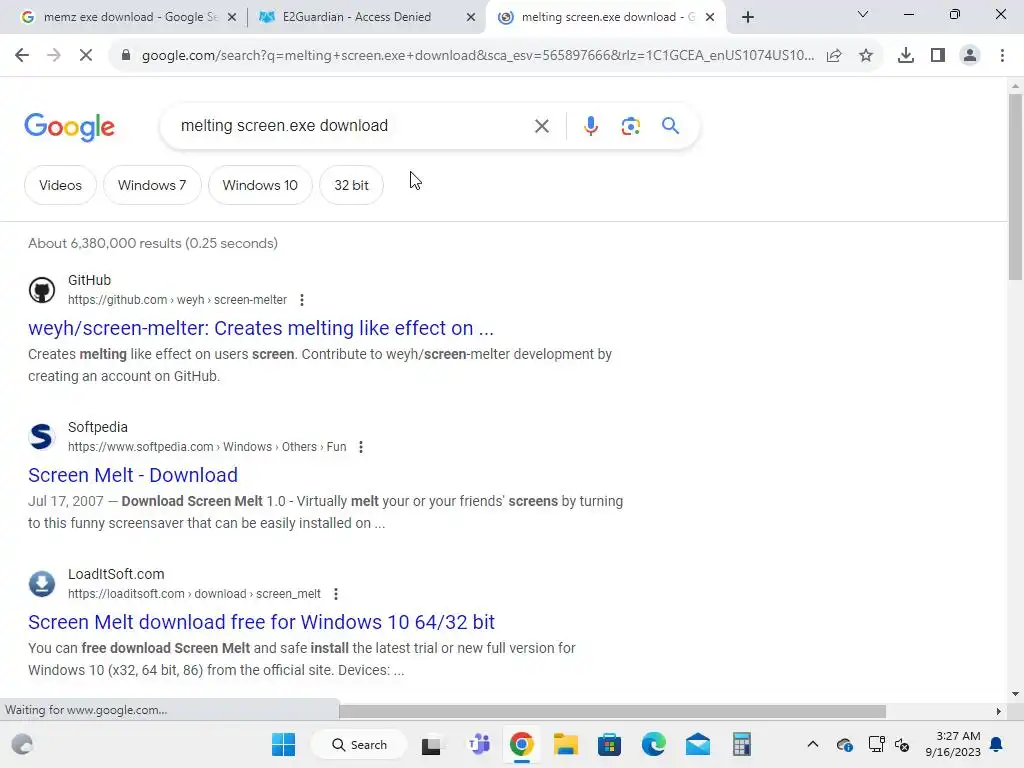Apply the Windows 10 filter chip
This screenshot has width=1024, height=768.
coord(260,185)
